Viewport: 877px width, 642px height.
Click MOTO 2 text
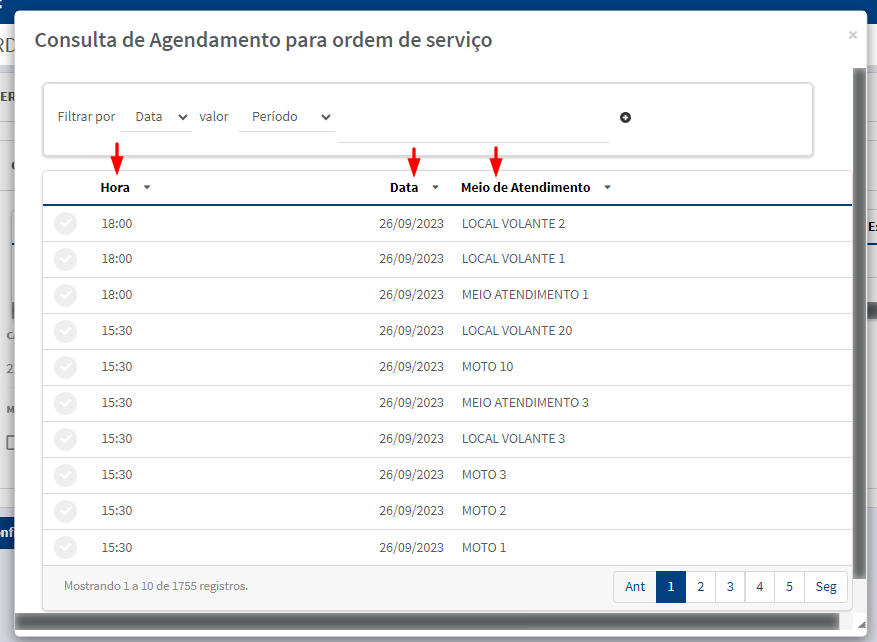tap(484, 511)
